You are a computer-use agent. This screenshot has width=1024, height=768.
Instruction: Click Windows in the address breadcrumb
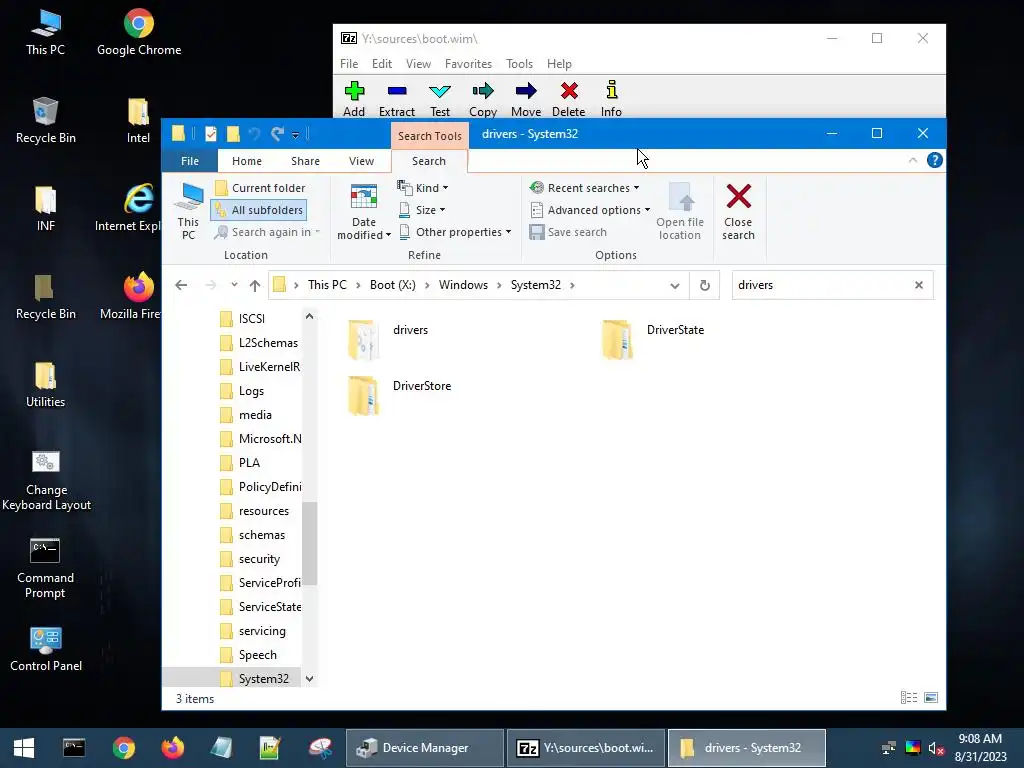coord(463,285)
